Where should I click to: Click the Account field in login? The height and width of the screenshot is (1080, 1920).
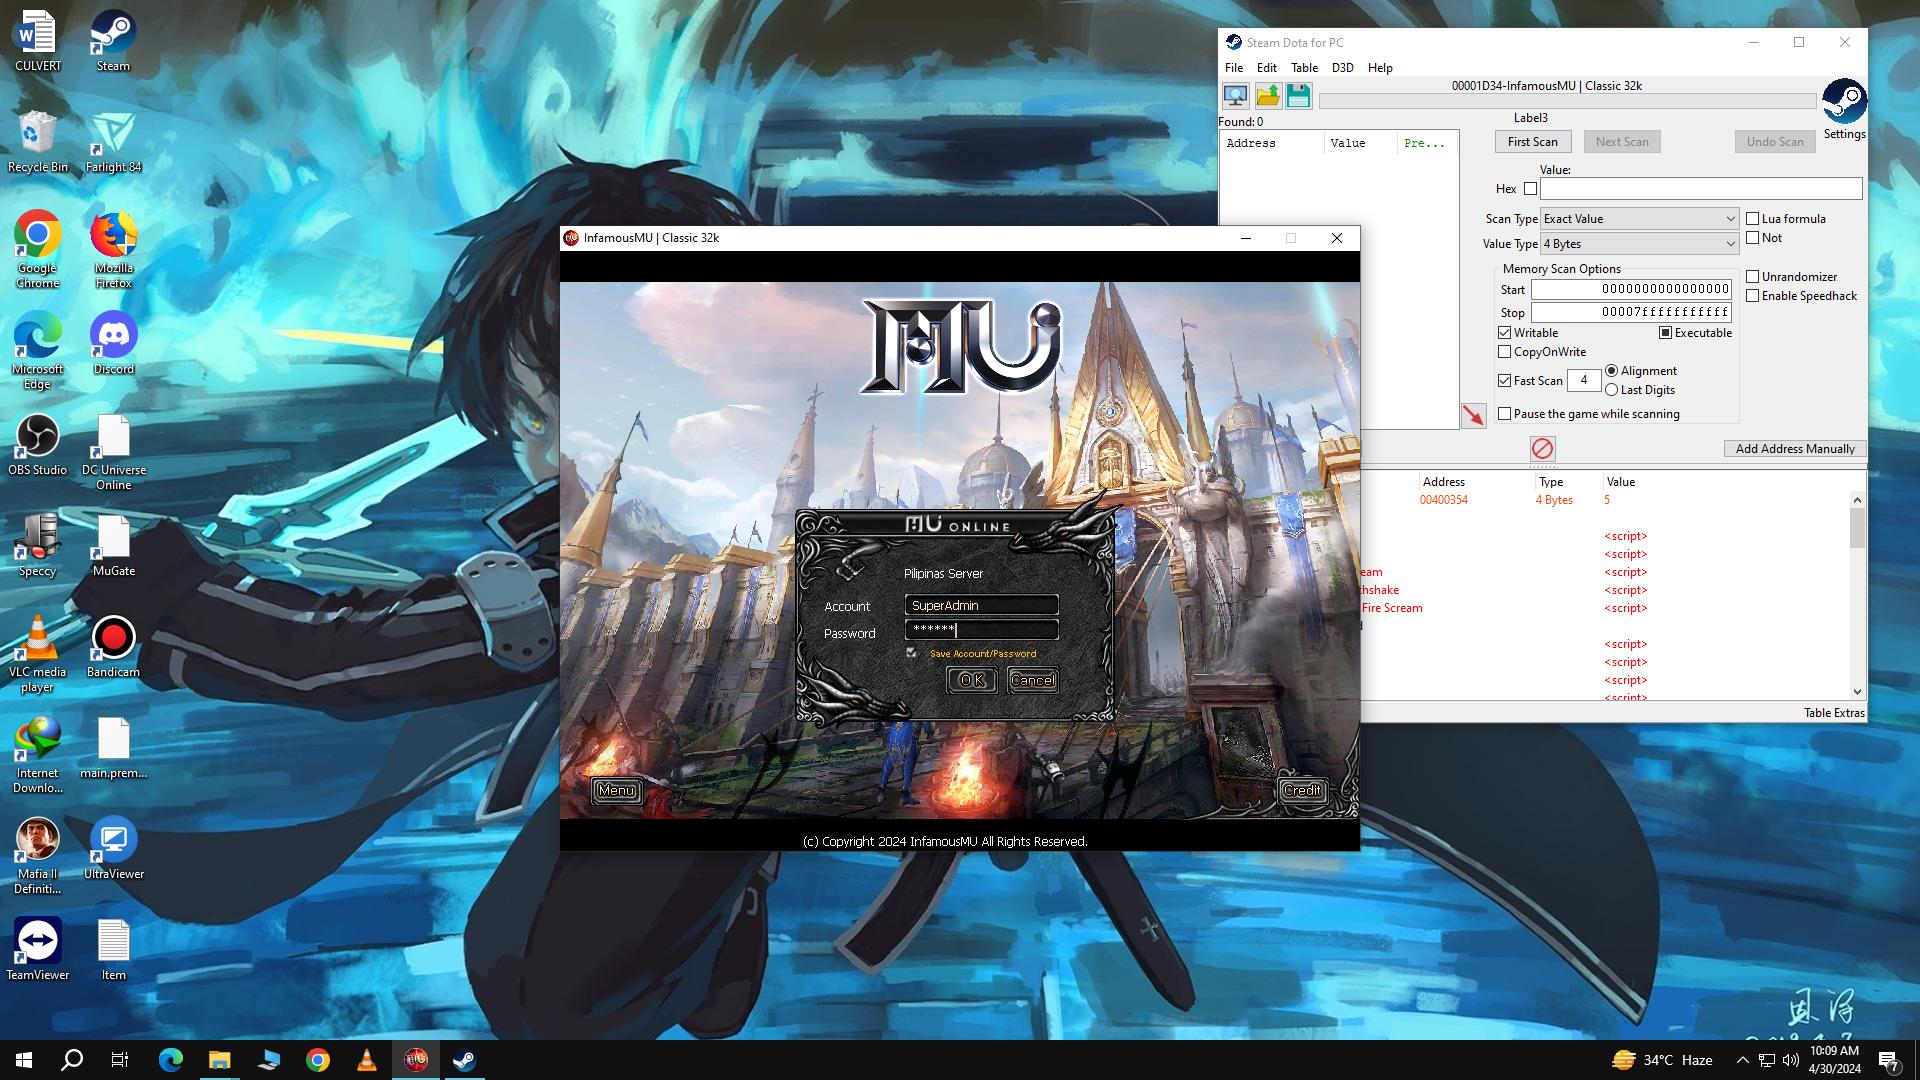click(x=981, y=605)
